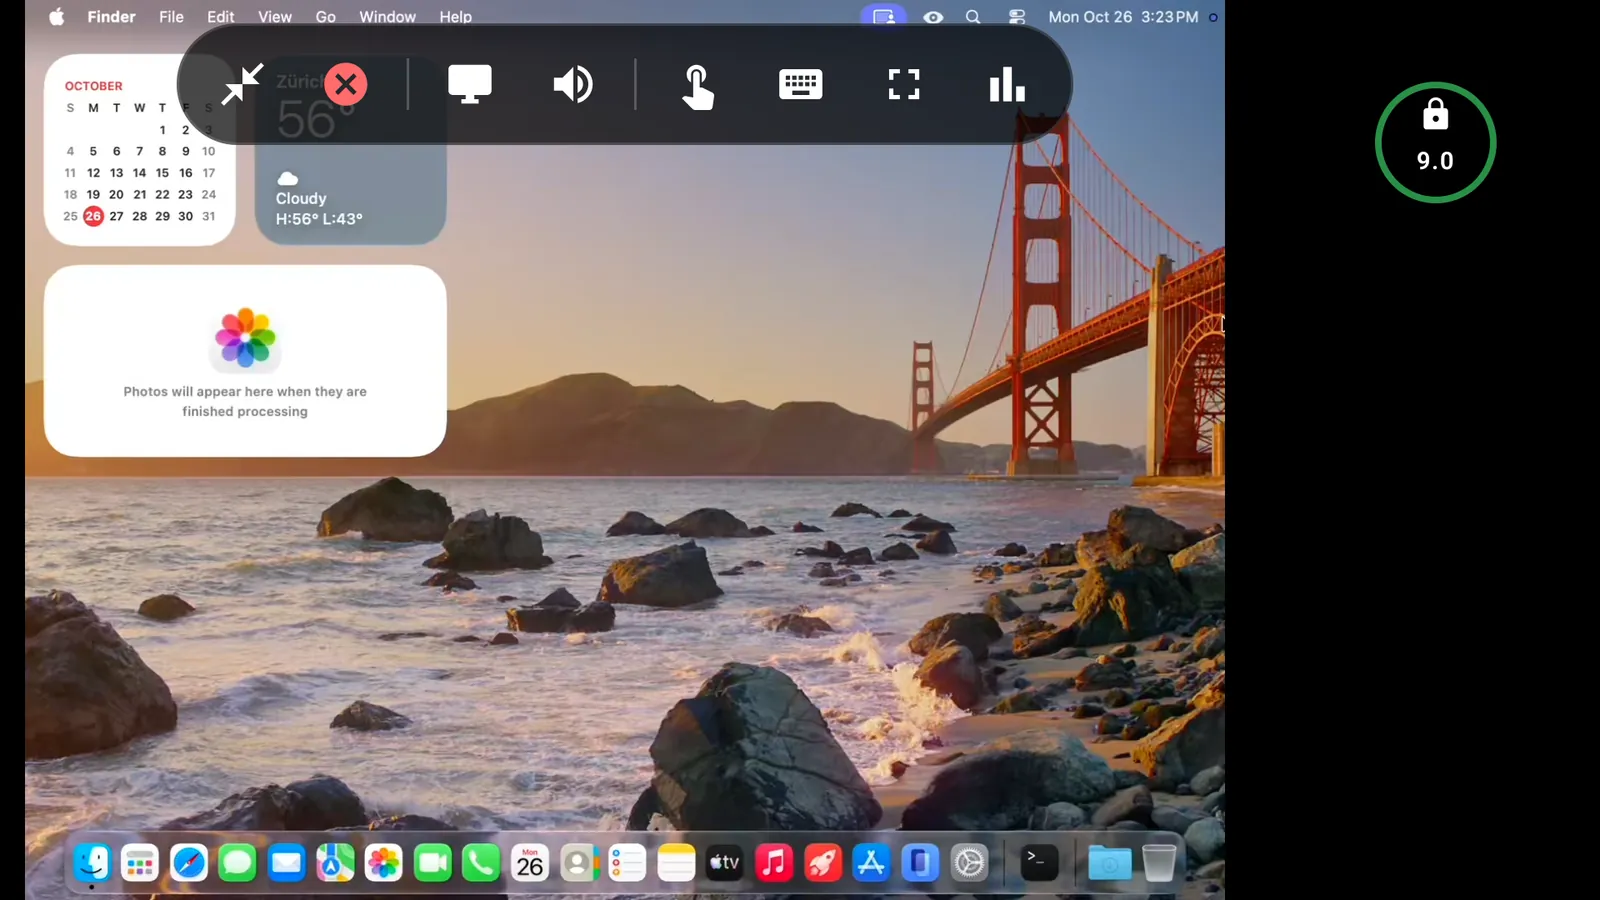
Task: Click the highlighted screen sharing status icon
Action: click(884, 17)
